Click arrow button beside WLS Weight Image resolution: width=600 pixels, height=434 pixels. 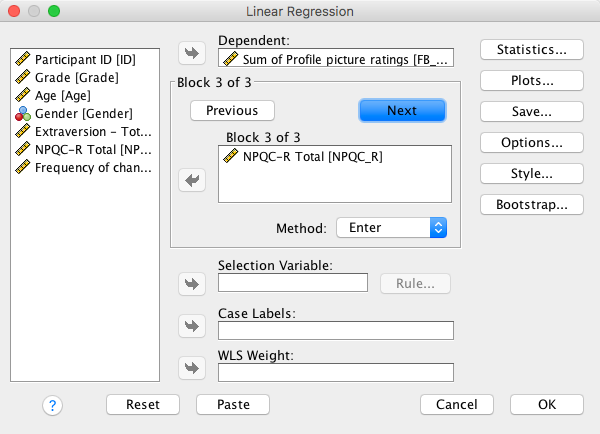[190, 368]
